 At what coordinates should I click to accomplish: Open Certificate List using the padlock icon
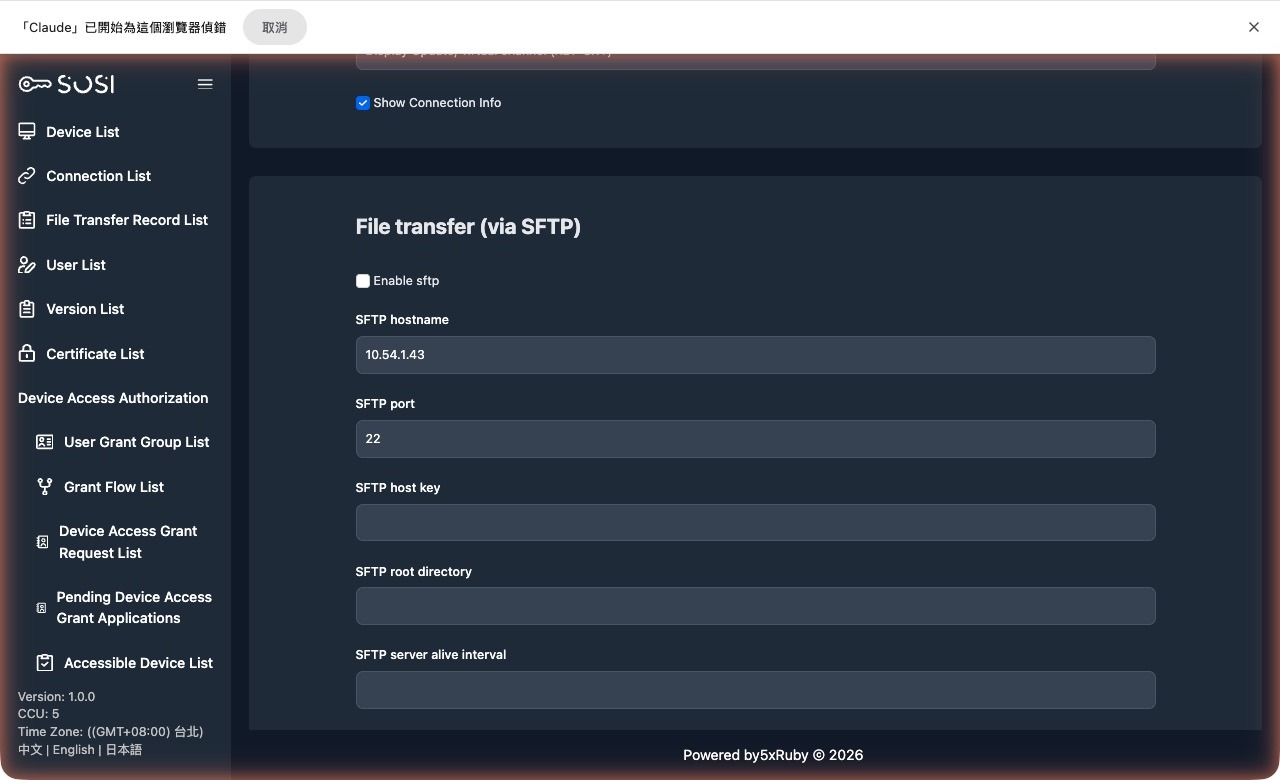pyautogui.click(x=26, y=353)
